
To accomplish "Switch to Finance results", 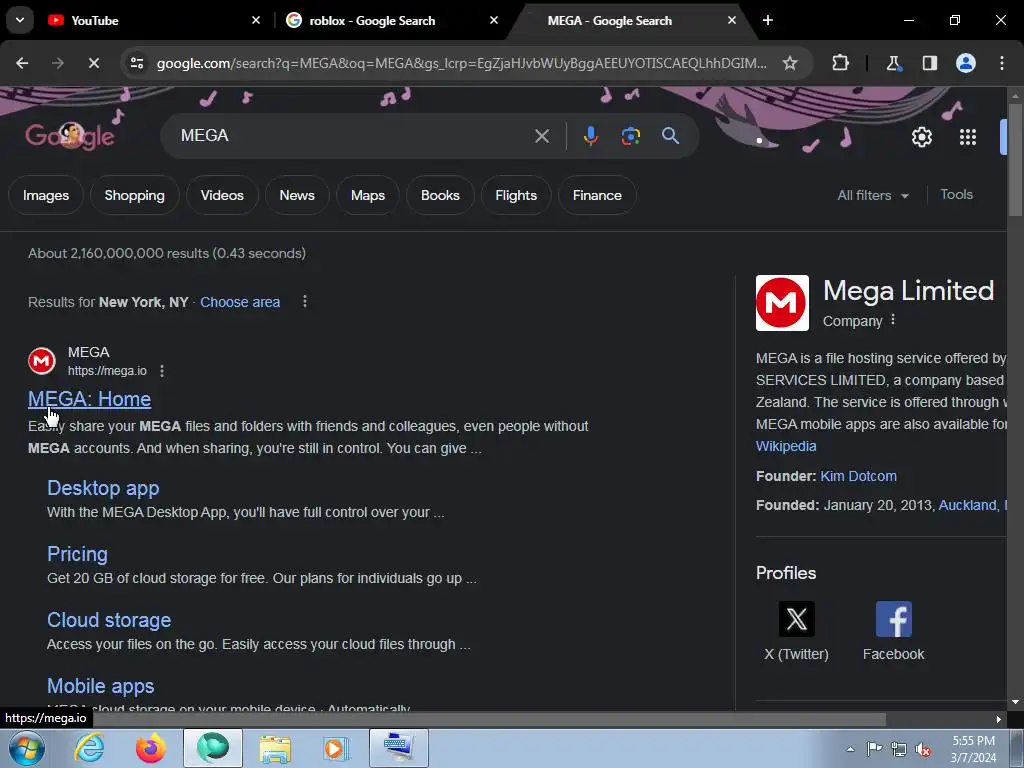I will (597, 195).
